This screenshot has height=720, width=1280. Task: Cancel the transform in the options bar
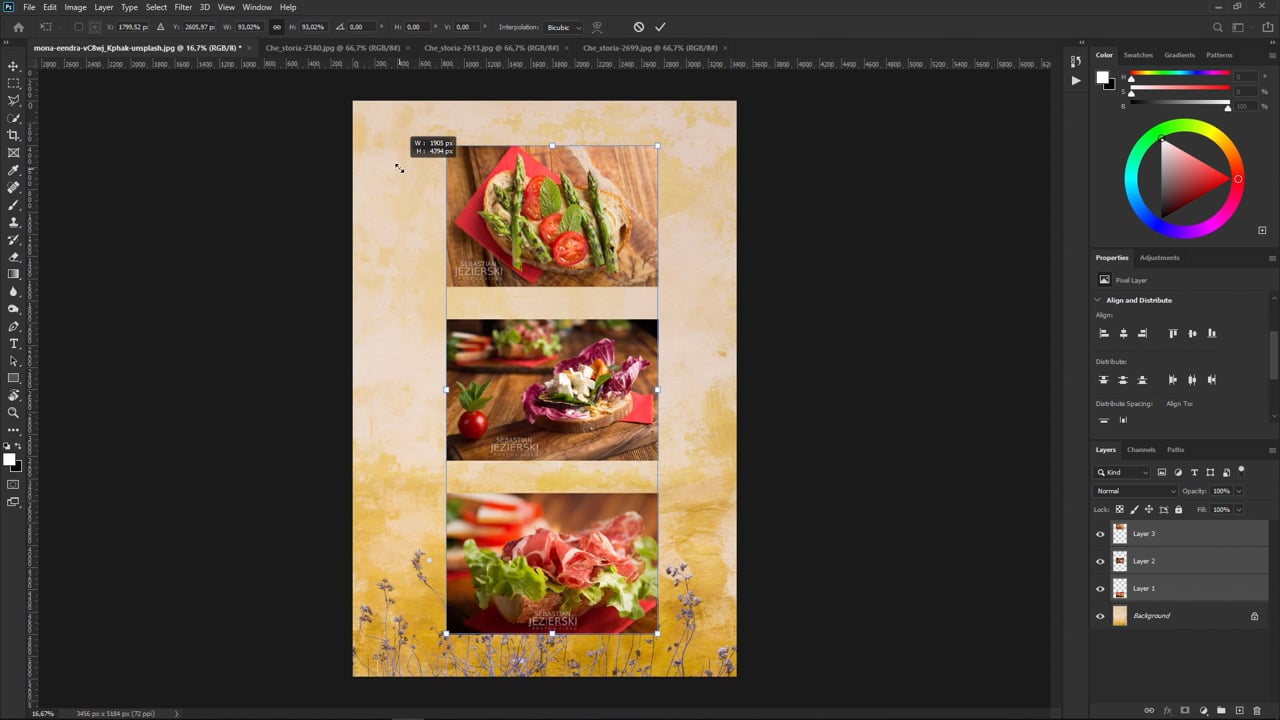point(639,27)
